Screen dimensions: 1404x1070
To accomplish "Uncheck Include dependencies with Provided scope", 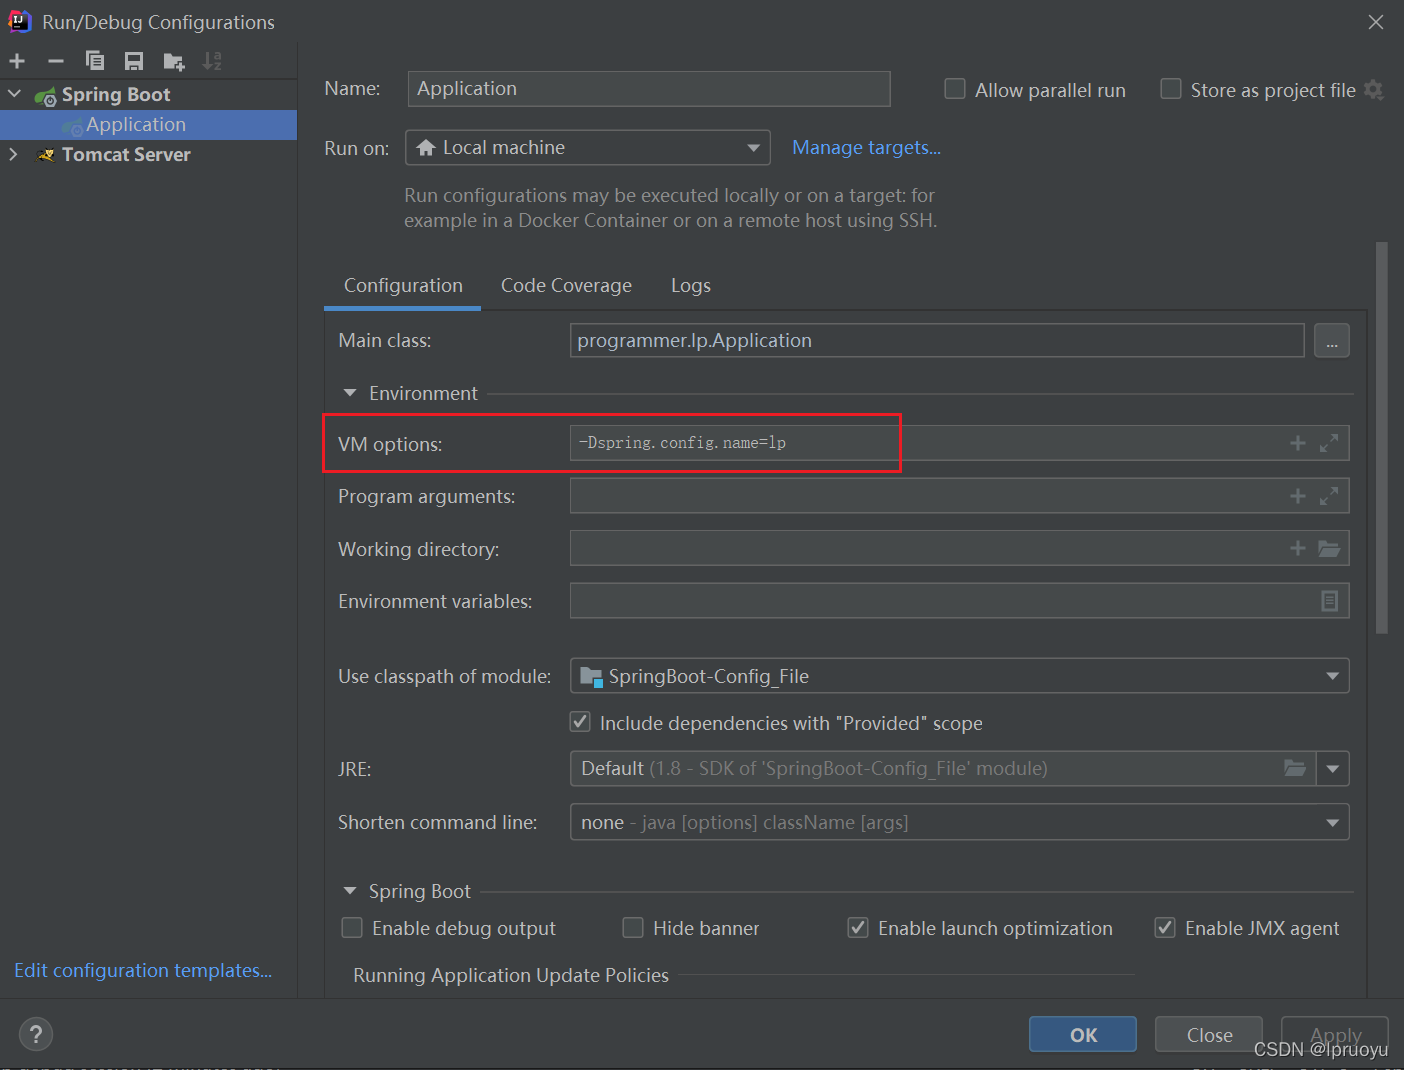I will 580,722.
